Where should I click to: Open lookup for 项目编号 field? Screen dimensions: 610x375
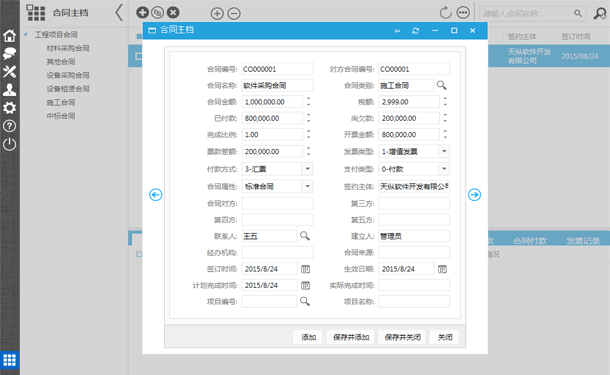pos(305,301)
